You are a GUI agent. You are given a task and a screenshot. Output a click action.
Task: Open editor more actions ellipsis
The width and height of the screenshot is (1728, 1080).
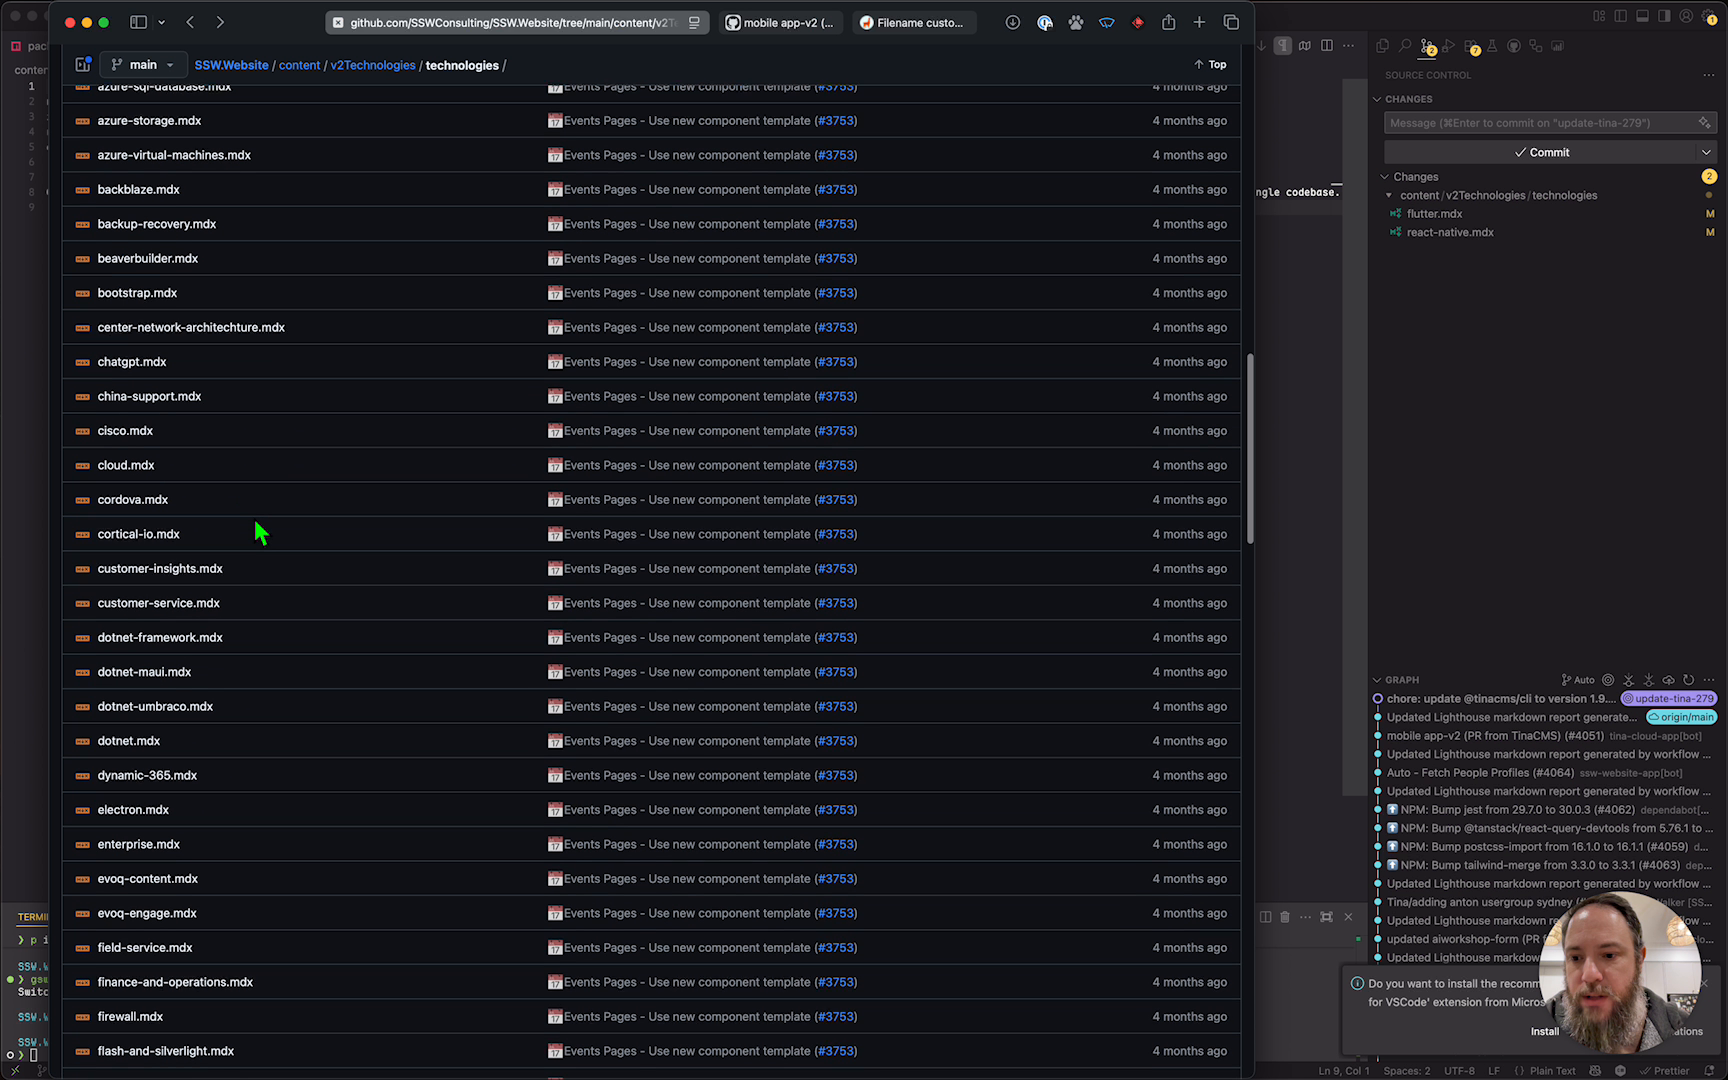point(1348,45)
